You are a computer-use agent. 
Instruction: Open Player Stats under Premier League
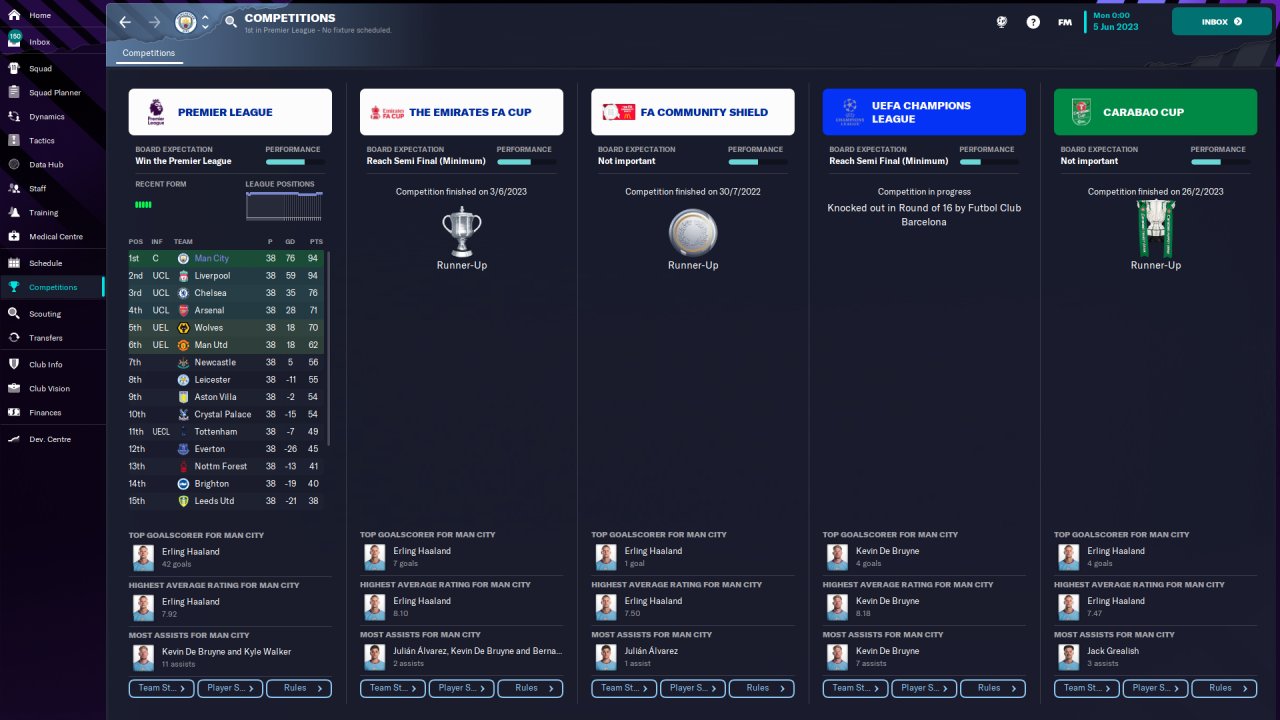[x=231, y=688]
